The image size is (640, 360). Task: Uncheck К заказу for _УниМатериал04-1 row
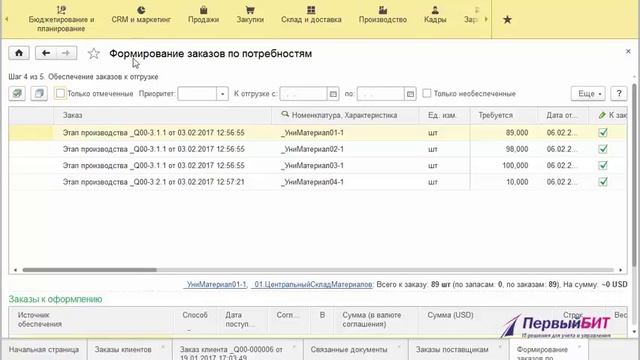[x=603, y=182]
